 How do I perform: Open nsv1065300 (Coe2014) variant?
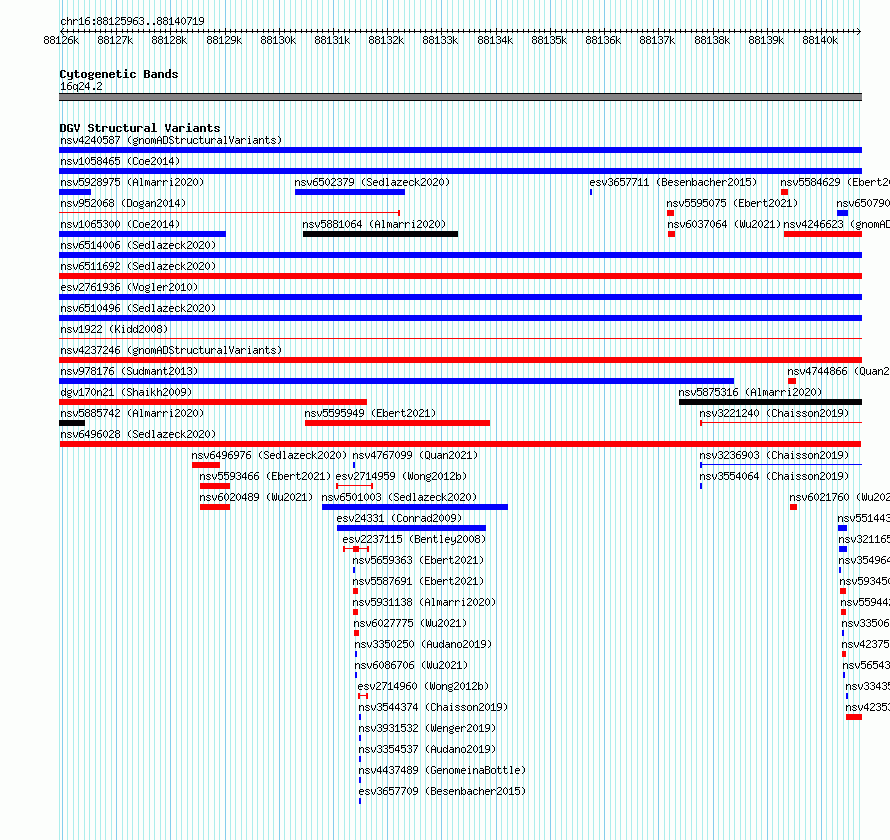(120, 224)
